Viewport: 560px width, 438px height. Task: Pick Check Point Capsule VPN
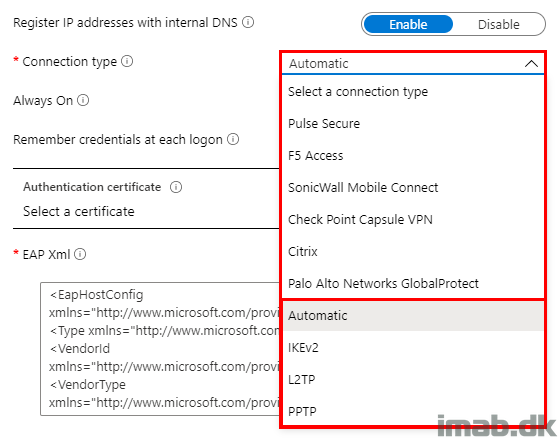tap(413, 220)
